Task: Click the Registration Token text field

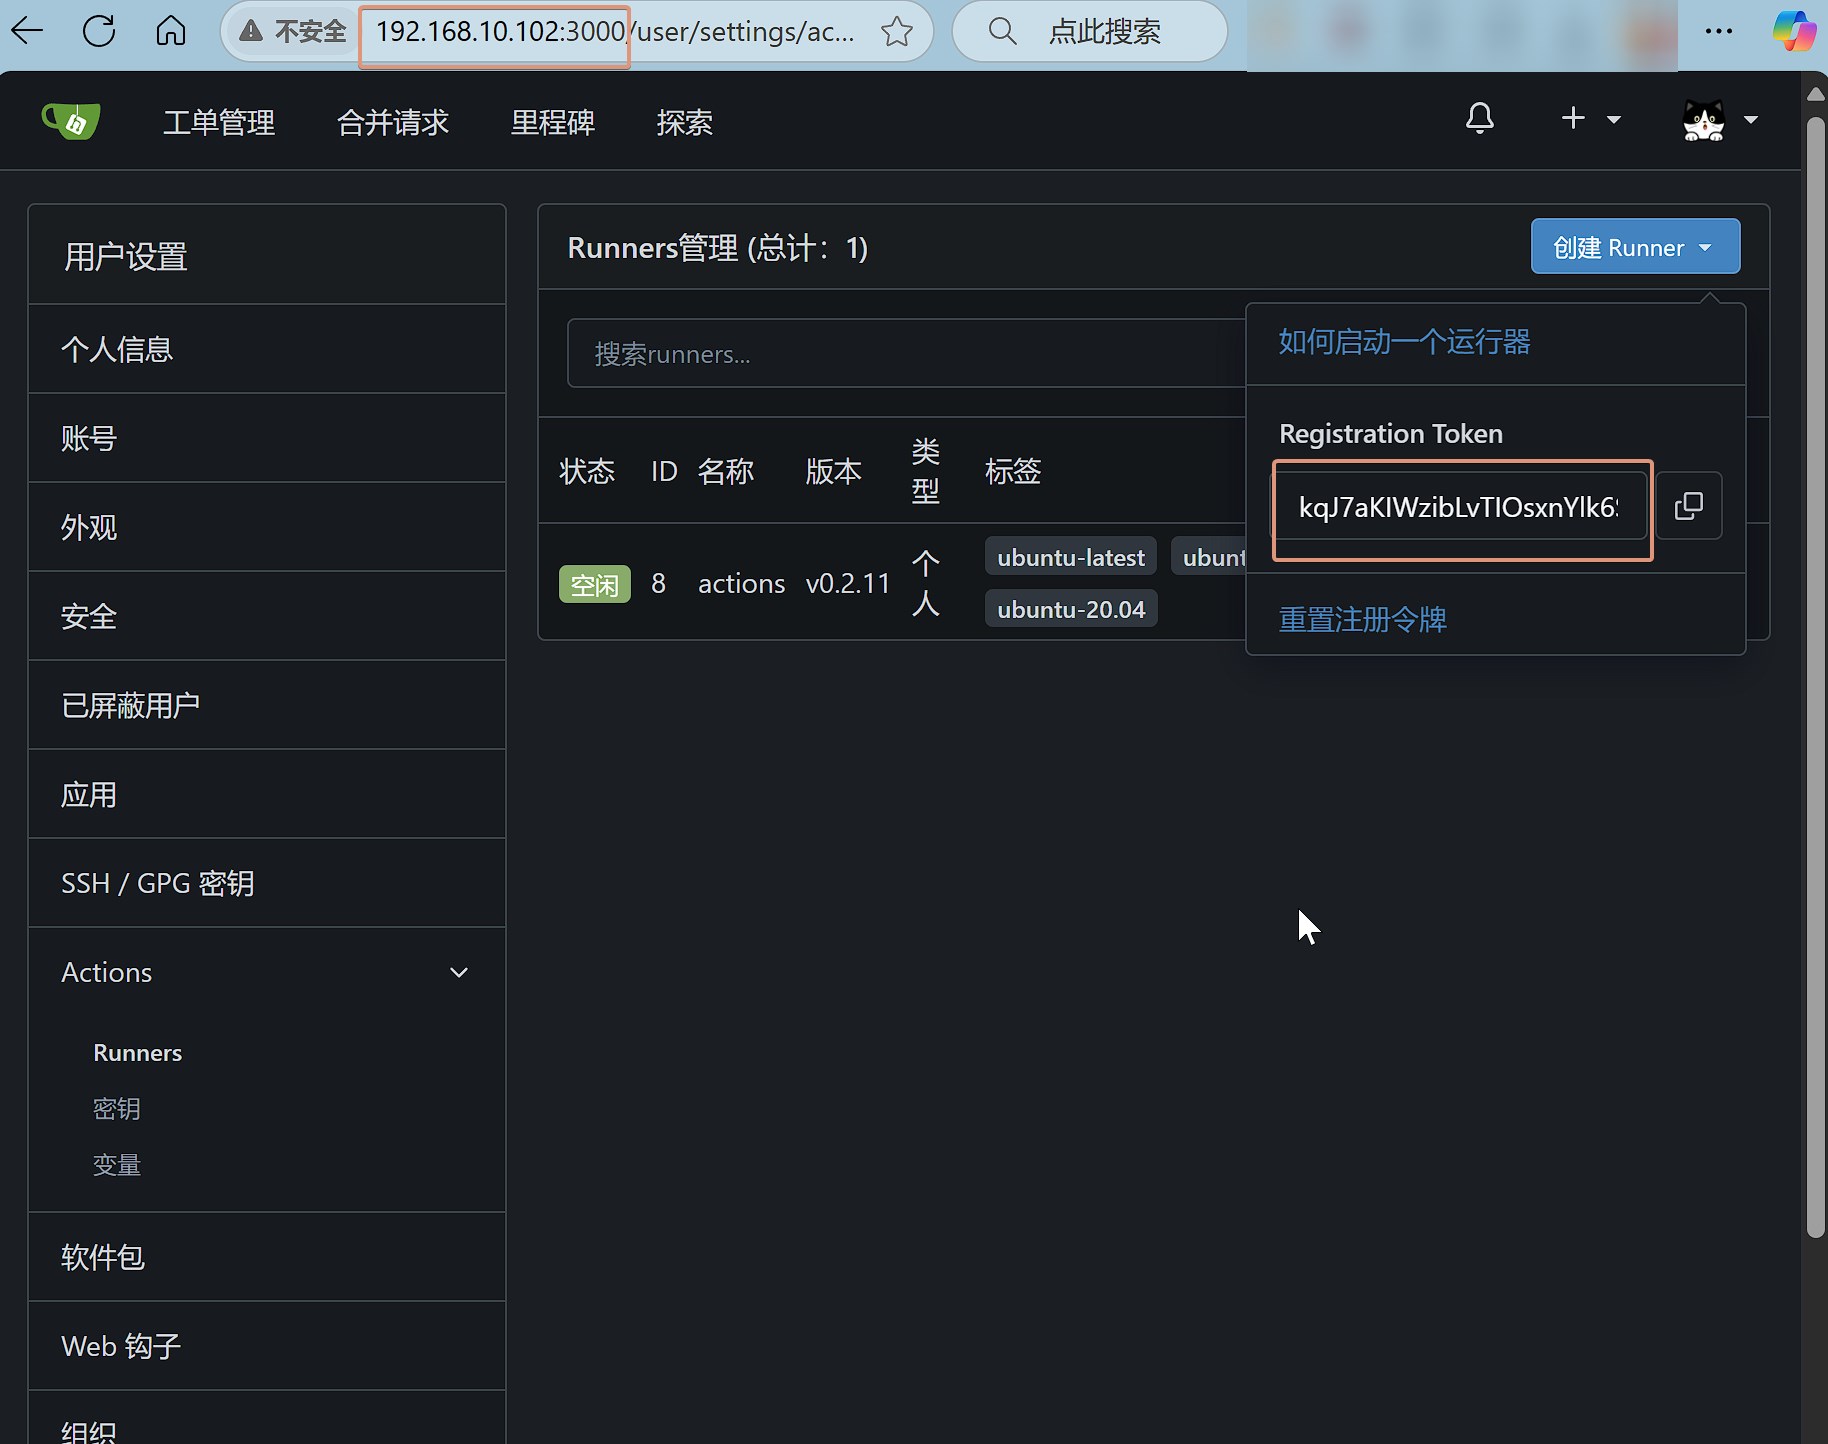Action: click(1458, 508)
